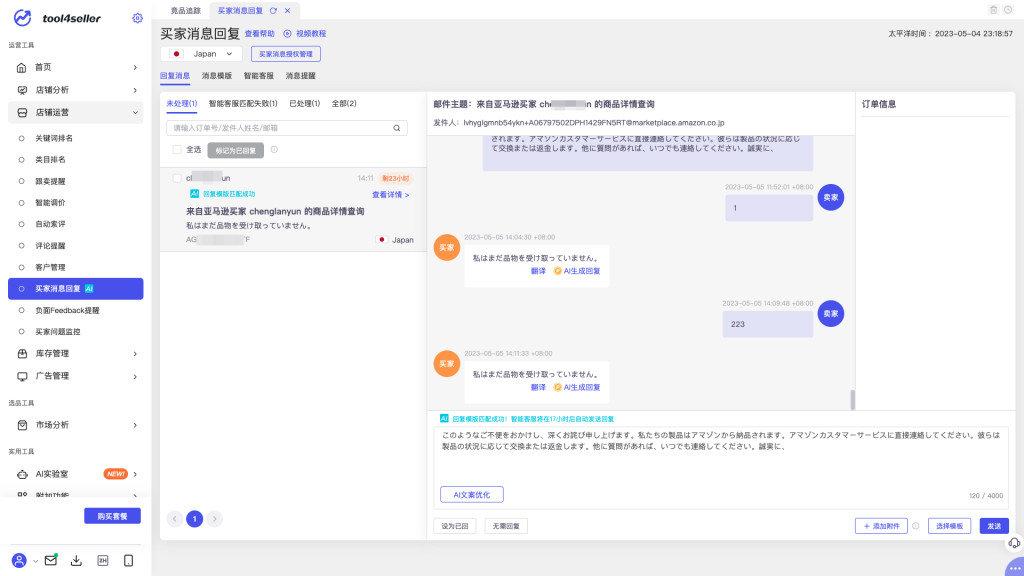Click the download icon in bottom bar
The height and width of the screenshot is (576, 1024).
[x=76, y=560]
